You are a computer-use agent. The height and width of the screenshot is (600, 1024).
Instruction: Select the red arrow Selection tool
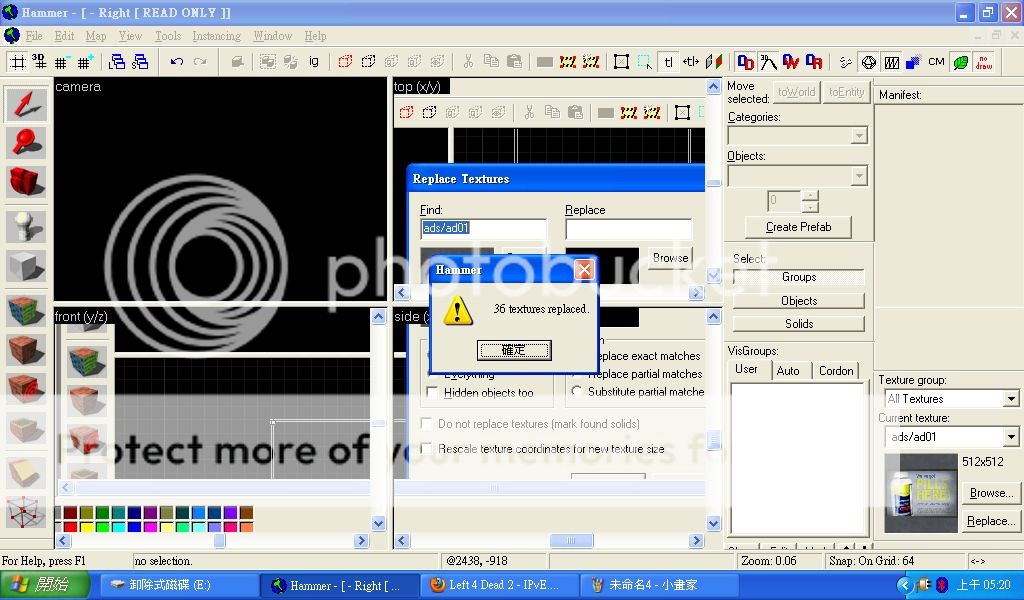26,105
